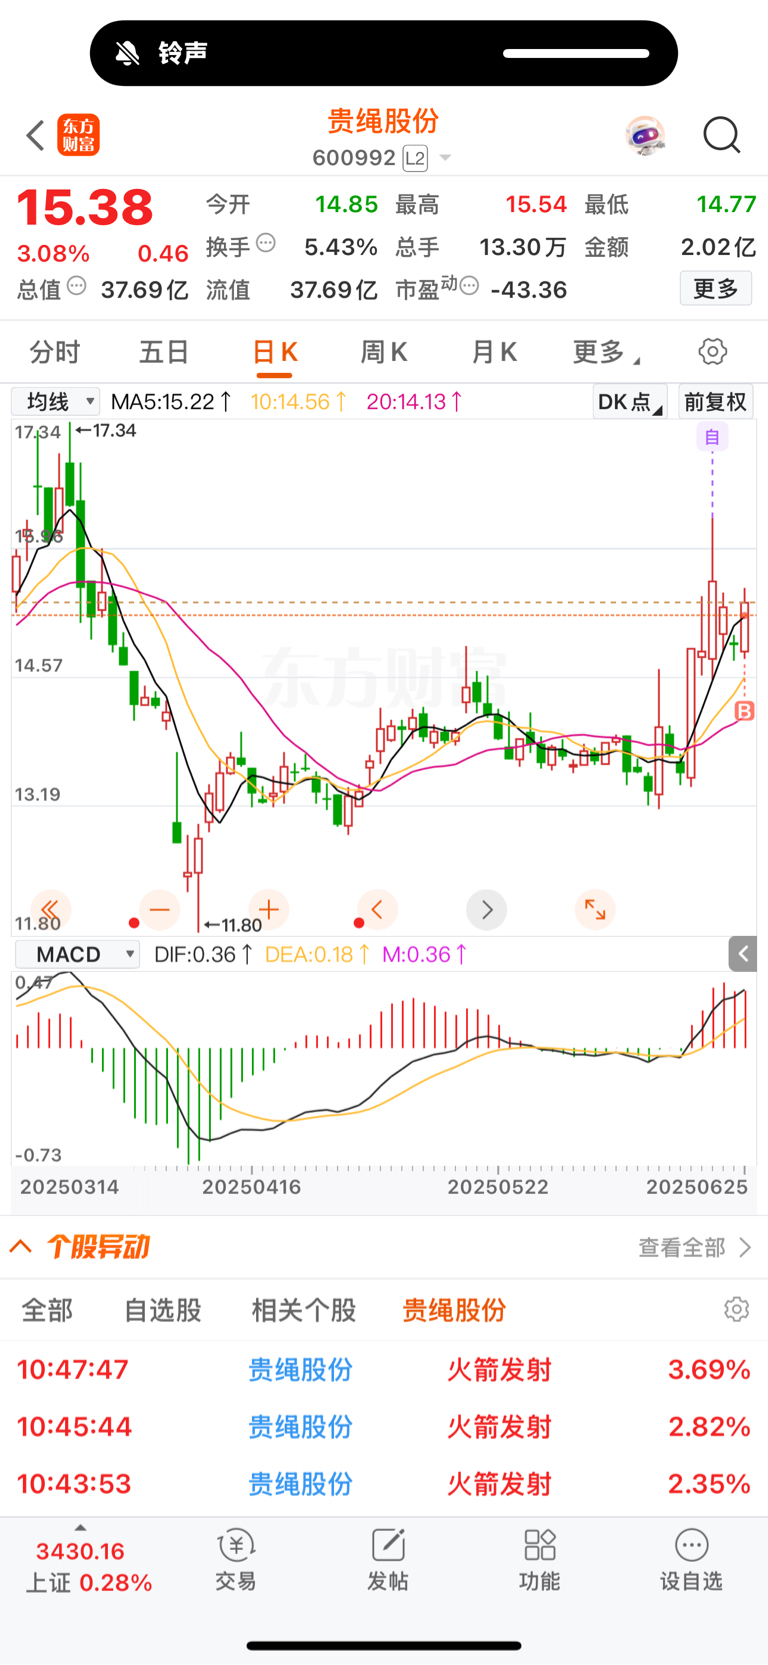Open DK点 option dropdown
768x1665 pixels.
click(x=630, y=402)
